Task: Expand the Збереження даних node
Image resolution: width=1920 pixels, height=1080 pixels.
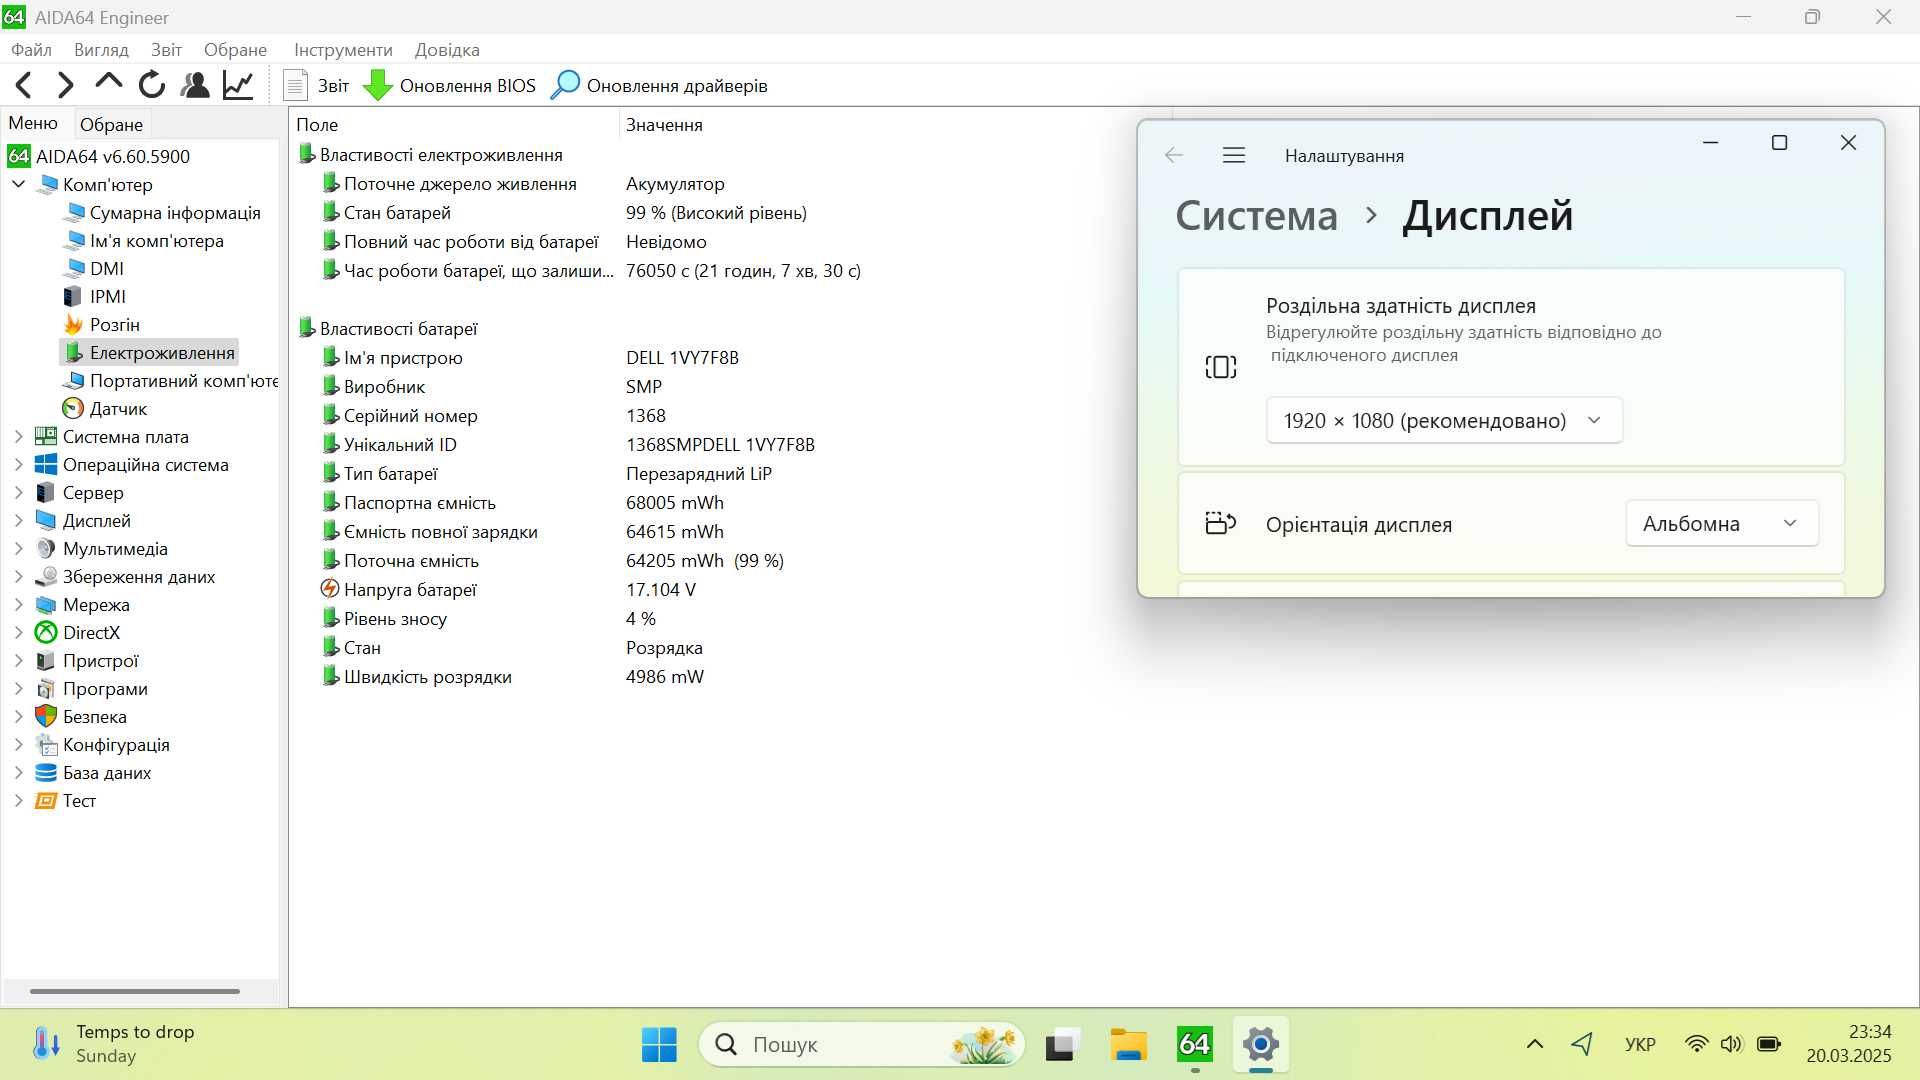Action: [x=18, y=576]
